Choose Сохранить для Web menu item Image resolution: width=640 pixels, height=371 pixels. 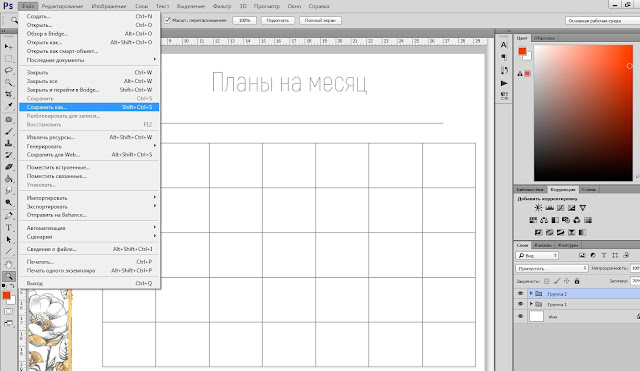click(x=89, y=155)
